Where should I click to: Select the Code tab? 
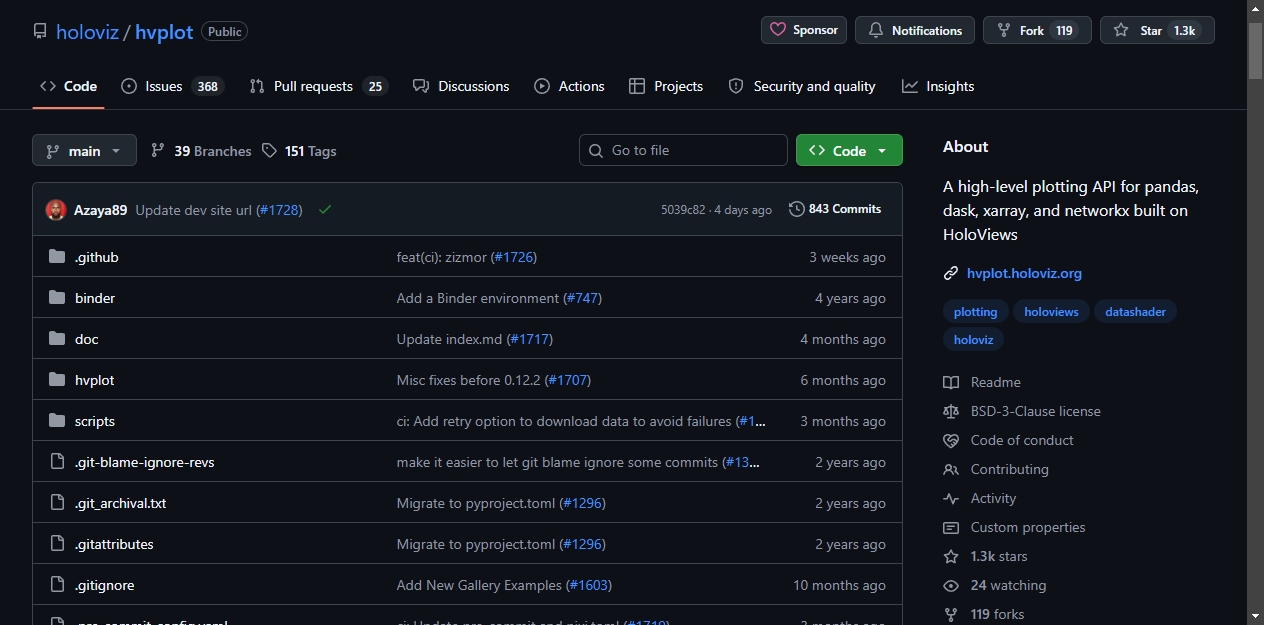68,86
